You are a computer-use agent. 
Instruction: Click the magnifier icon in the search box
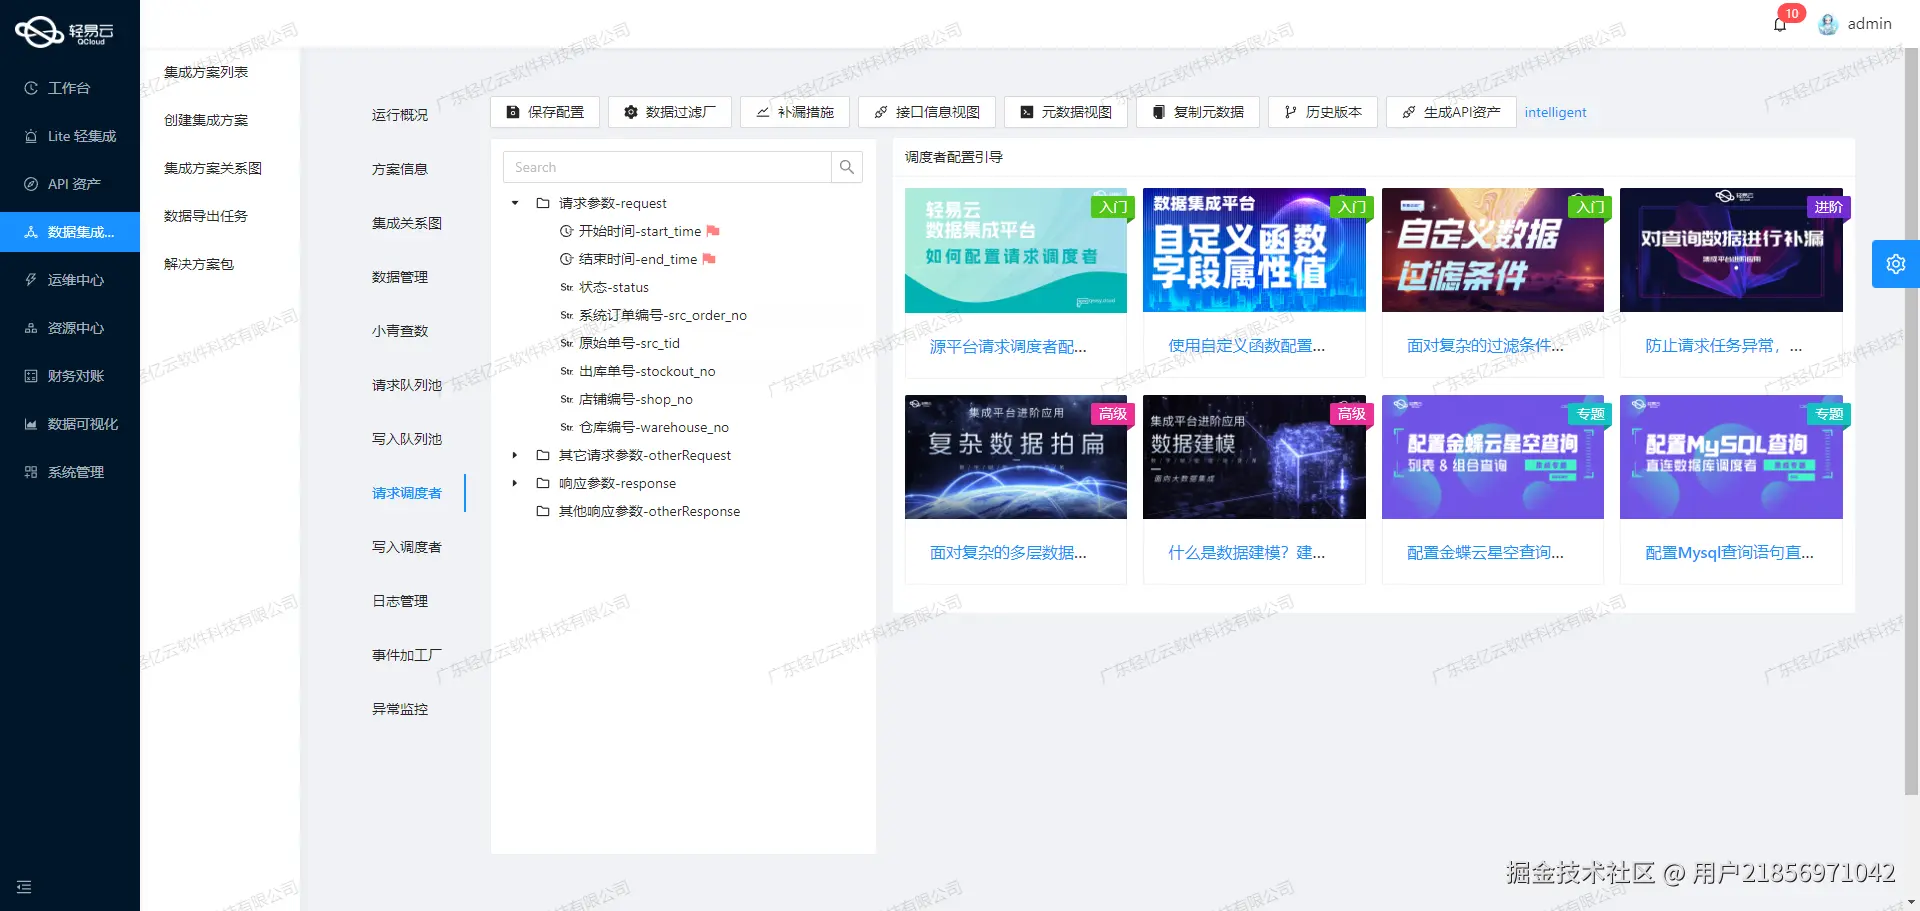tap(846, 166)
